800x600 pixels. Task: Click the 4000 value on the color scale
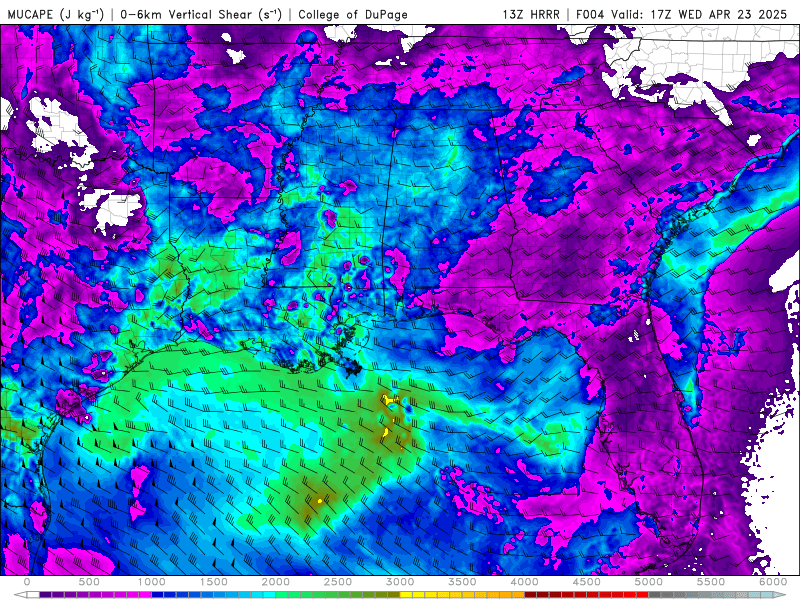(524, 582)
